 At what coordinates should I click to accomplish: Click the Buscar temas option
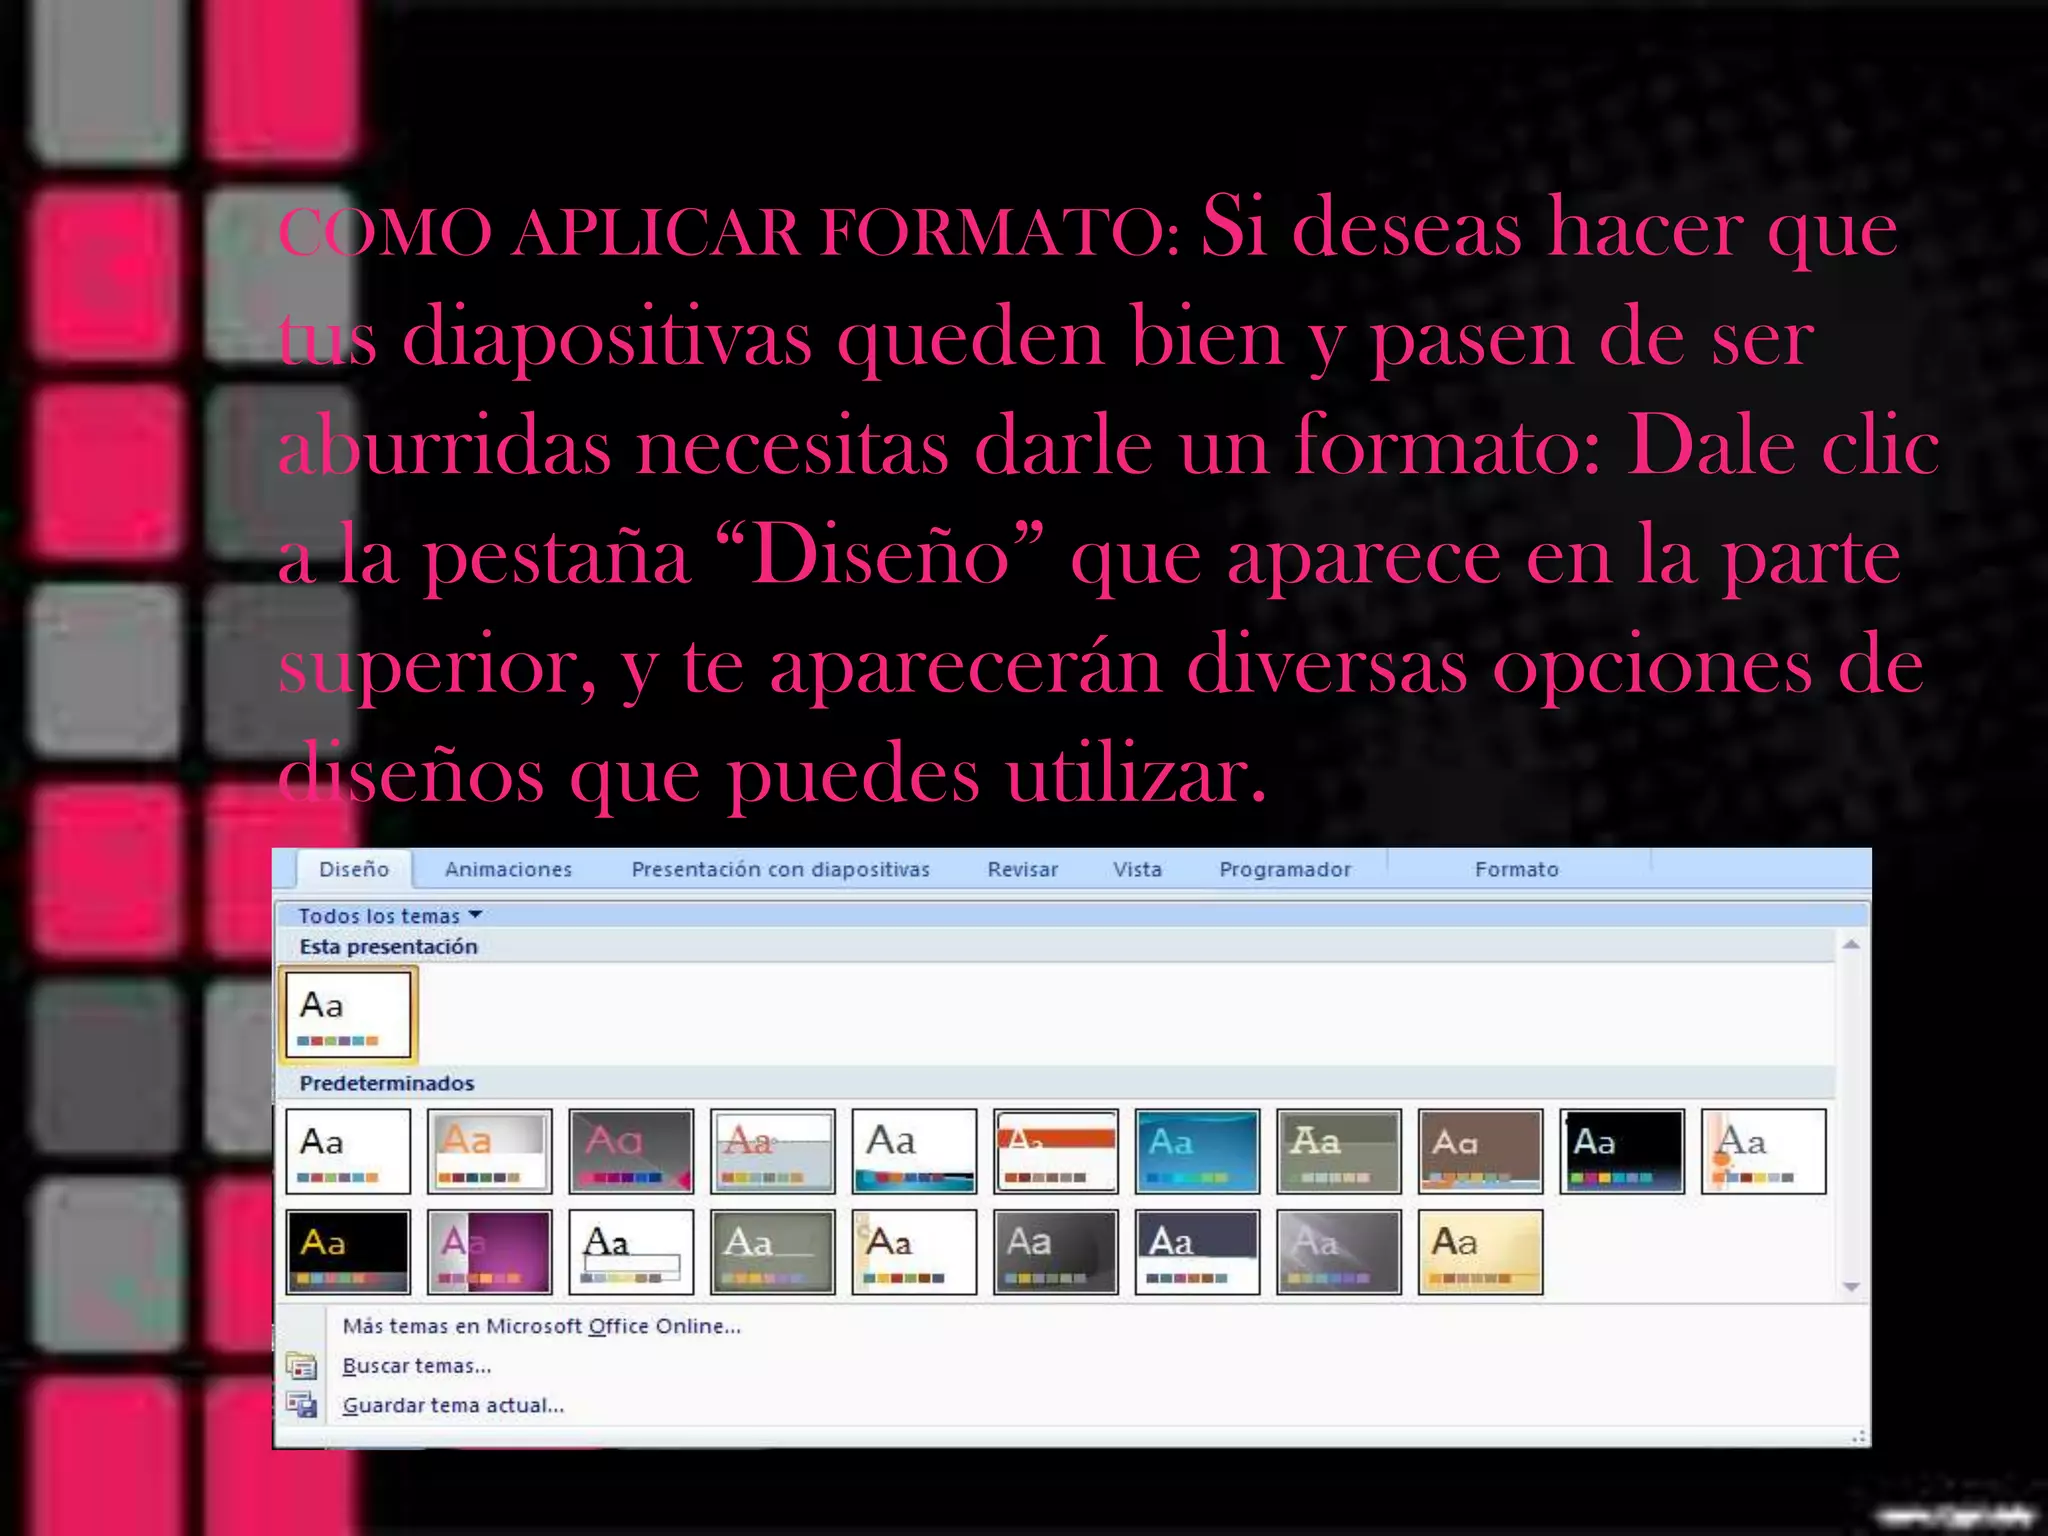point(416,1366)
